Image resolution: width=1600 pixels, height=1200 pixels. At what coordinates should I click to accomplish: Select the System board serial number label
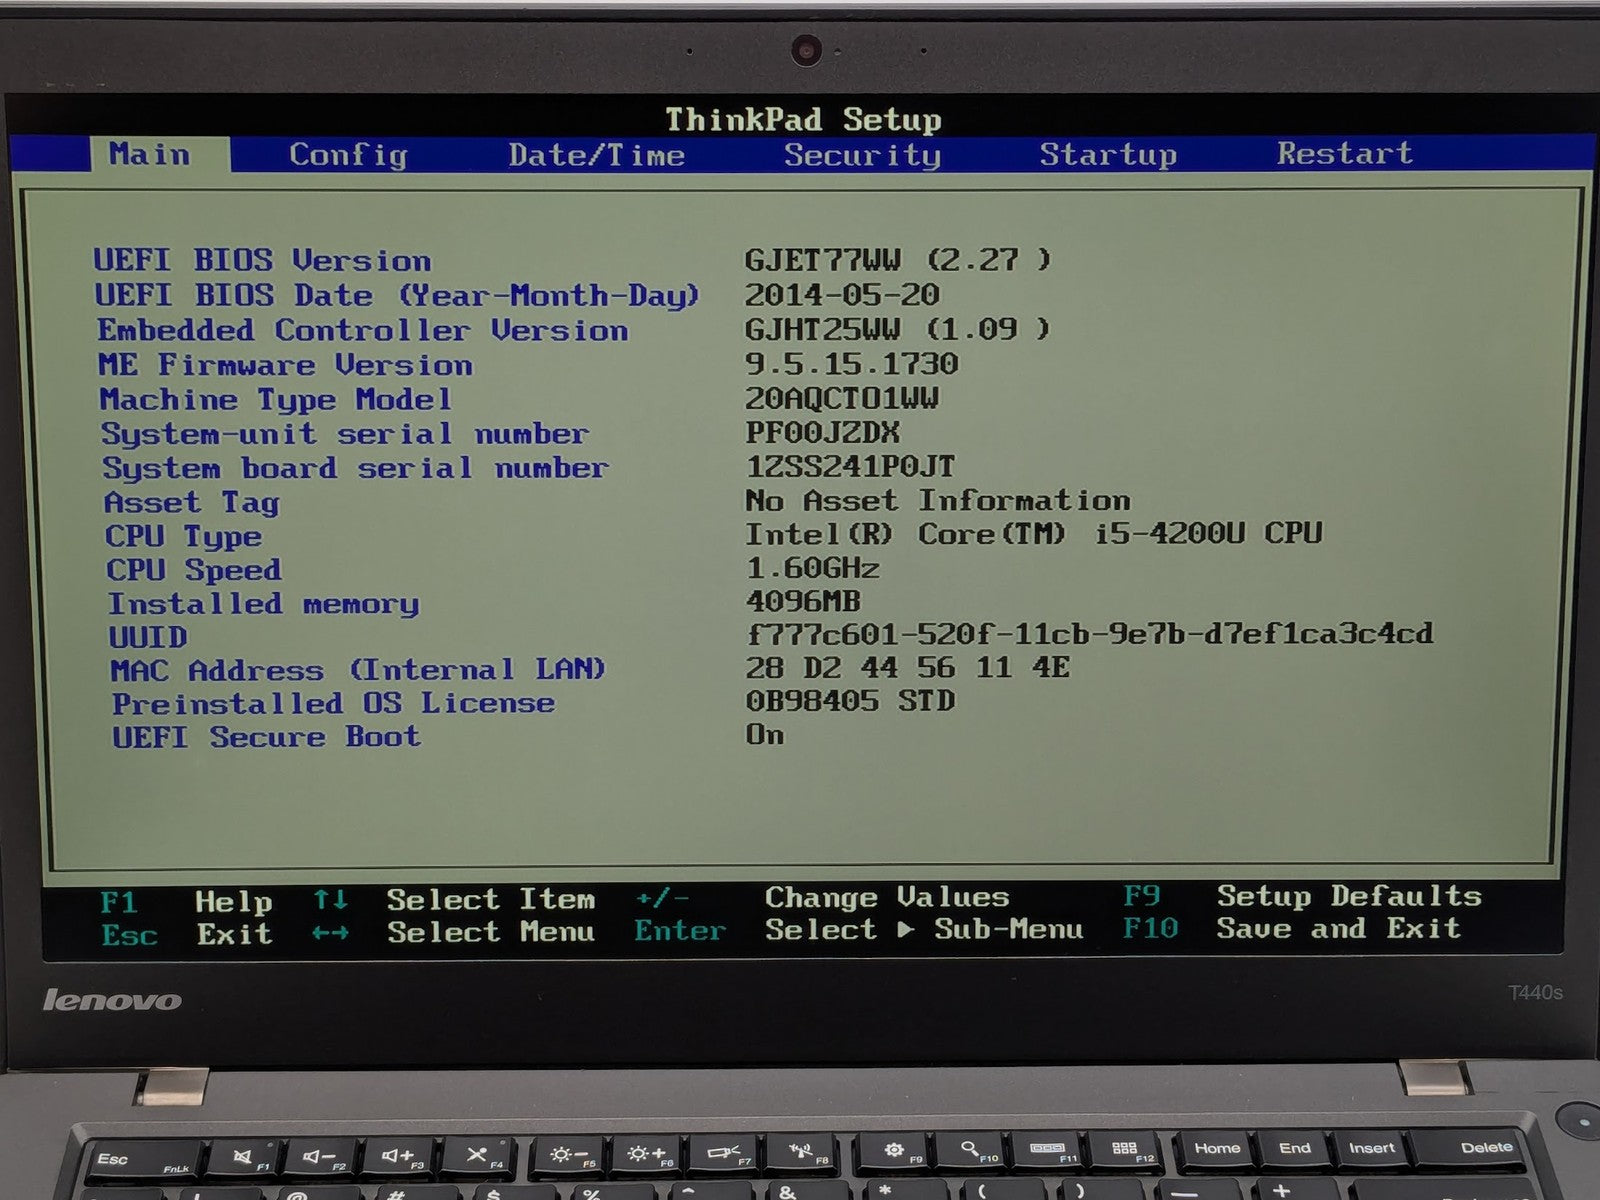tap(355, 468)
